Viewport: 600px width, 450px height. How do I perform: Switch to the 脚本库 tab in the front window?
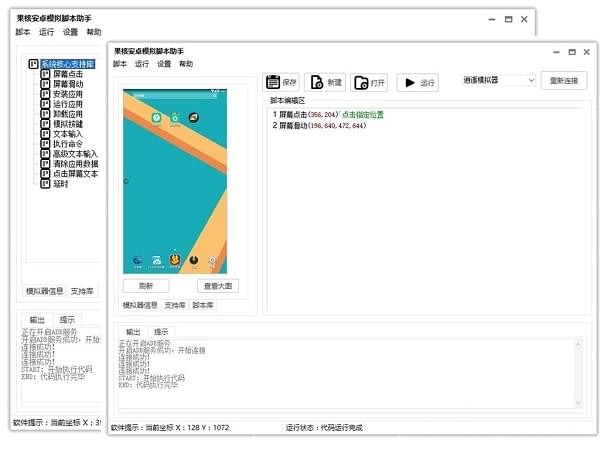click(x=203, y=305)
